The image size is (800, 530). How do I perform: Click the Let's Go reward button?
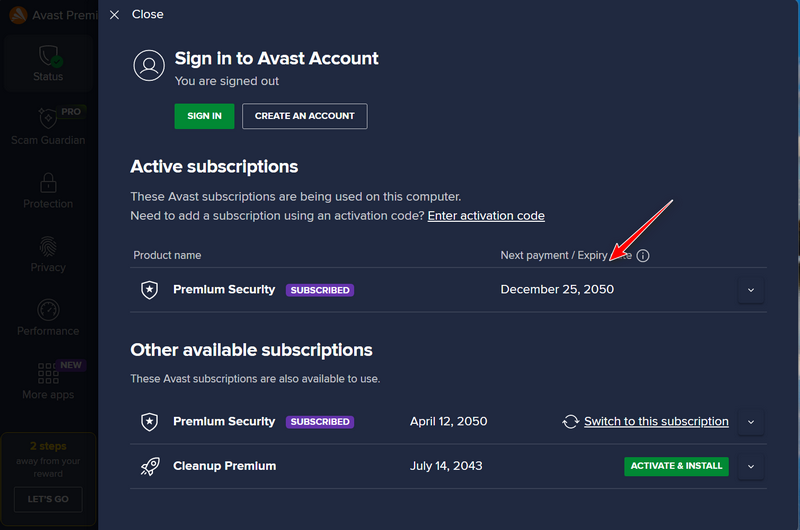pyautogui.click(x=48, y=499)
